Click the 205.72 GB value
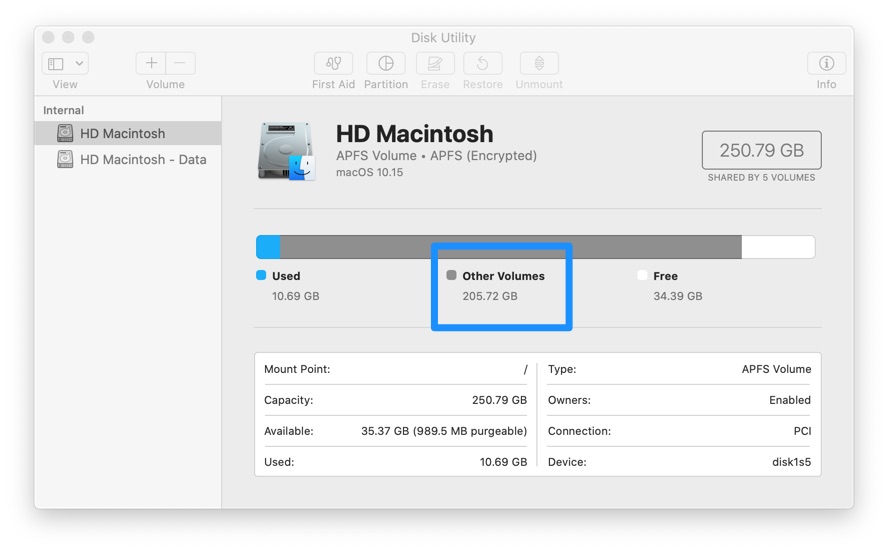The width and height of the screenshot is (888, 551). pyautogui.click(x=490, y=296)
